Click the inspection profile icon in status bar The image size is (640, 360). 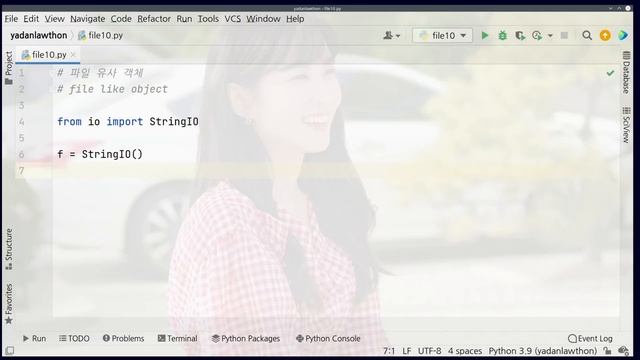[x=623, y=351]
